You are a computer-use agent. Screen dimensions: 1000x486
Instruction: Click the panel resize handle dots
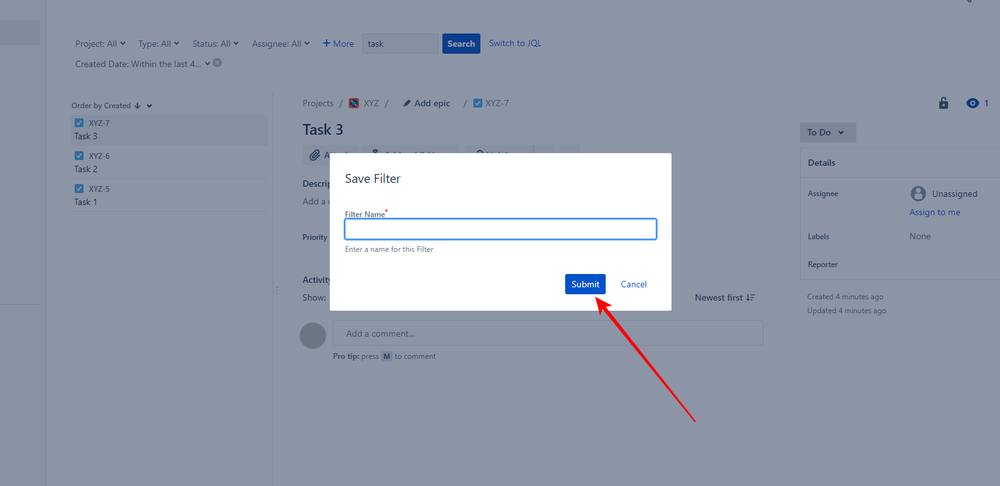277,290
